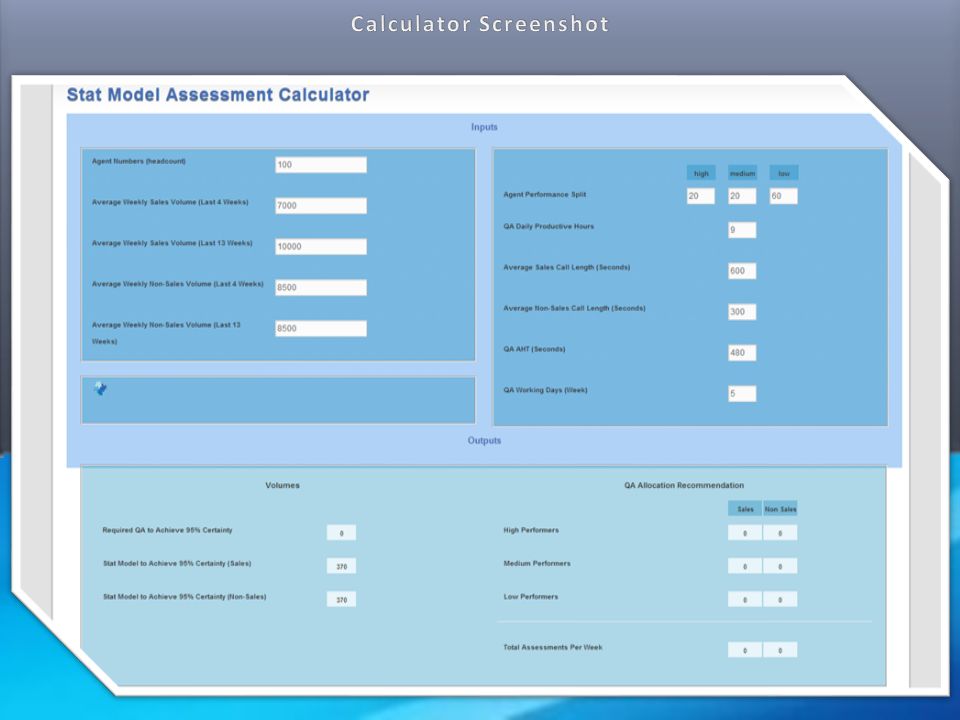Click High Performers Sales output value
Image resolution: width=960 pixels, height=720 pixels.
pos(745,533)
